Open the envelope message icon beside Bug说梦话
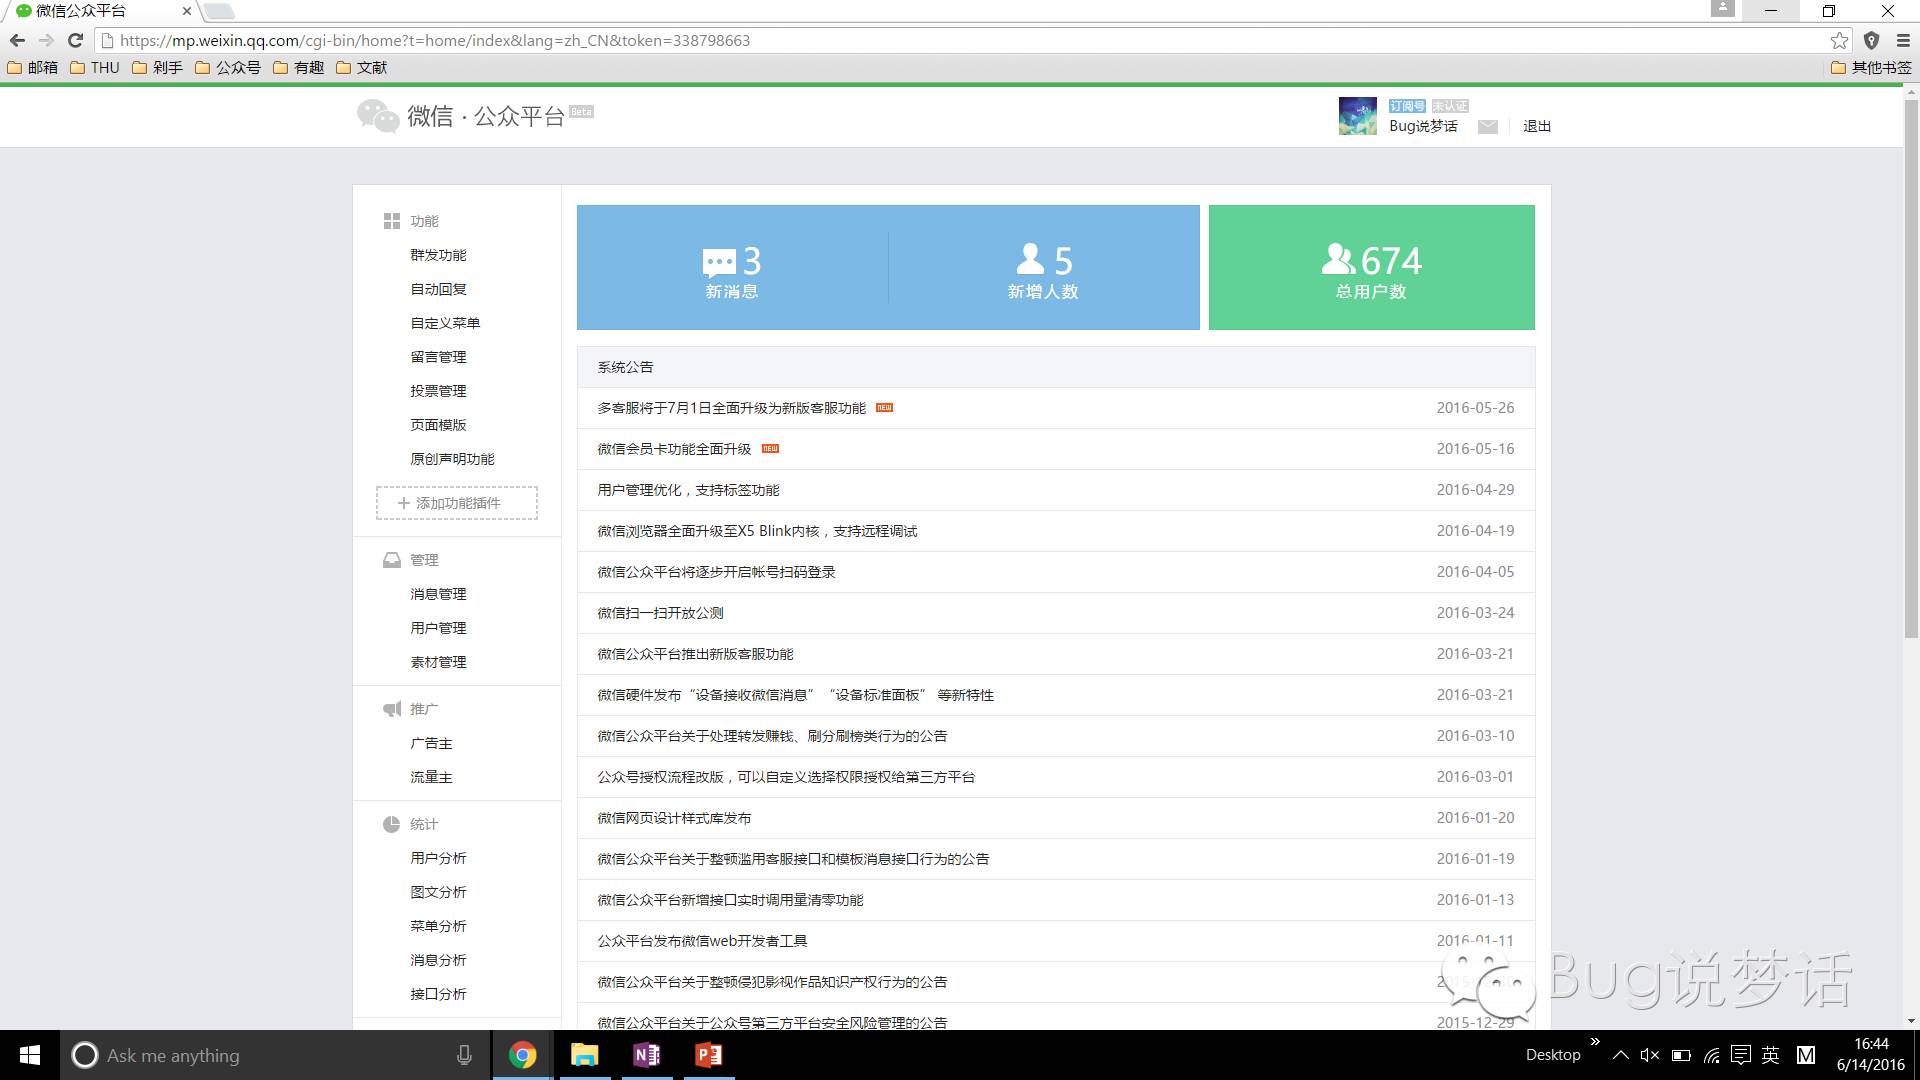The height and width of the screenshot is (1080, 1920). click(1488, 126)
